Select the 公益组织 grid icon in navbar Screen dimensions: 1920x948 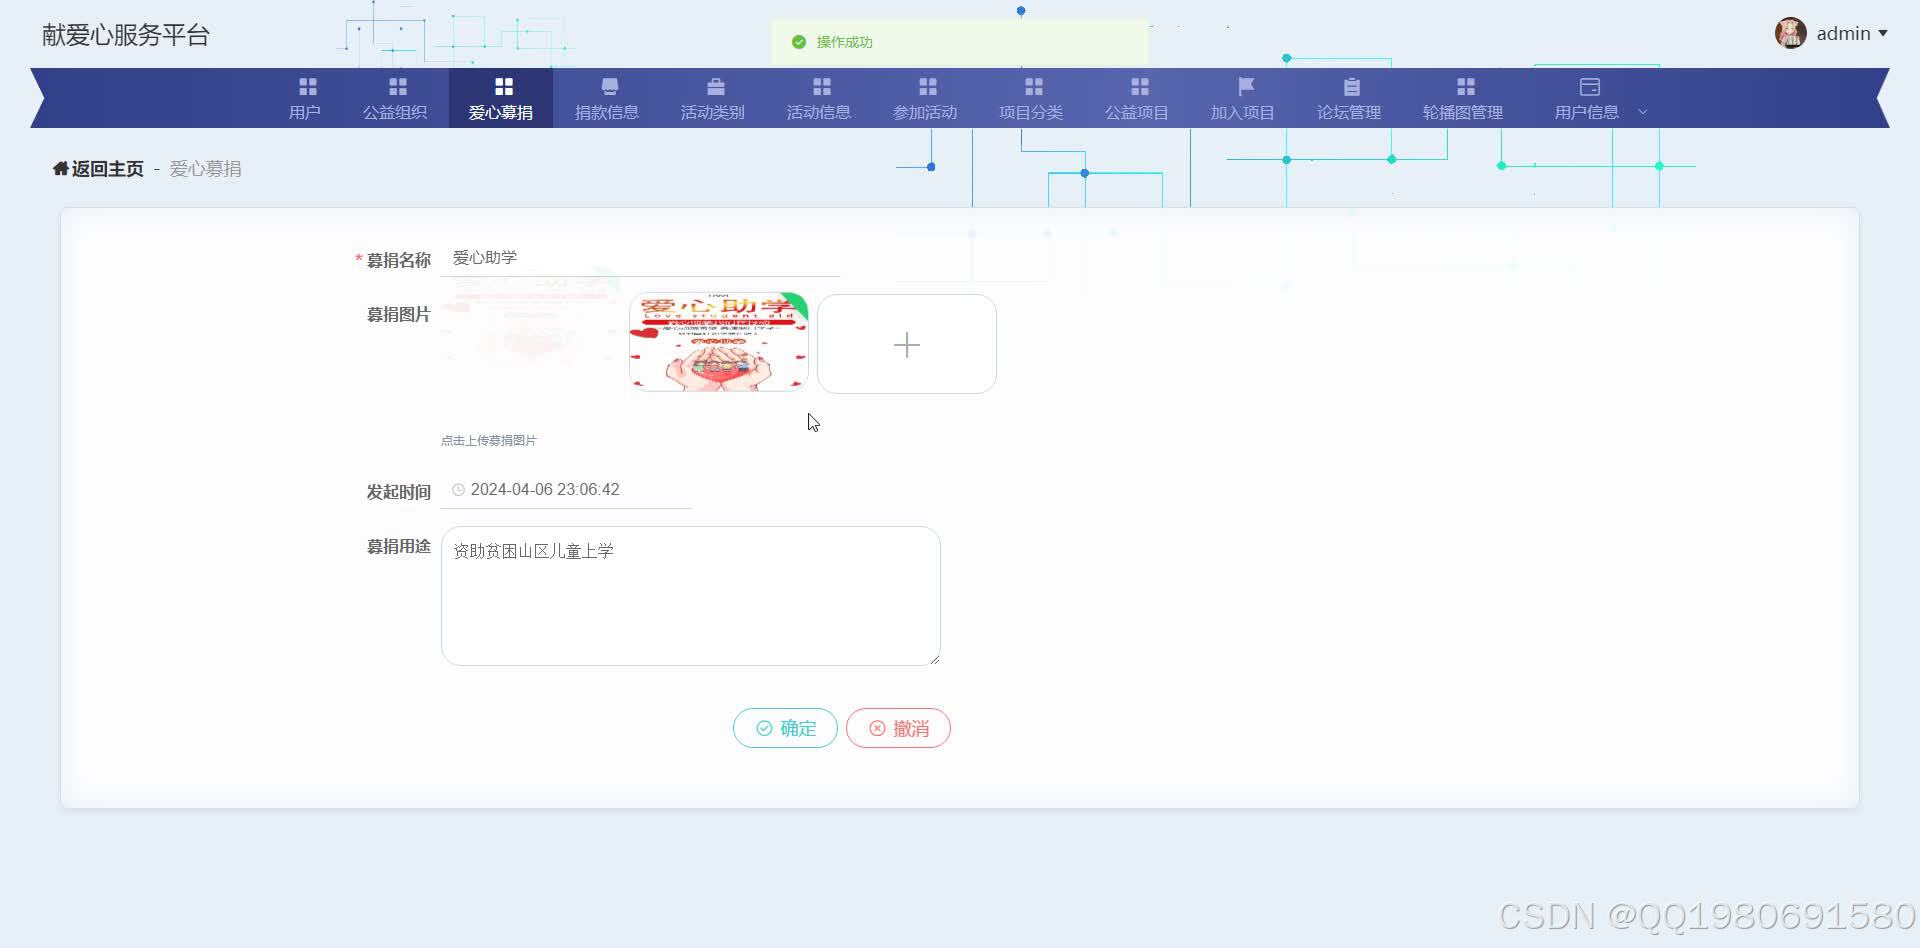tap(396, 86)
